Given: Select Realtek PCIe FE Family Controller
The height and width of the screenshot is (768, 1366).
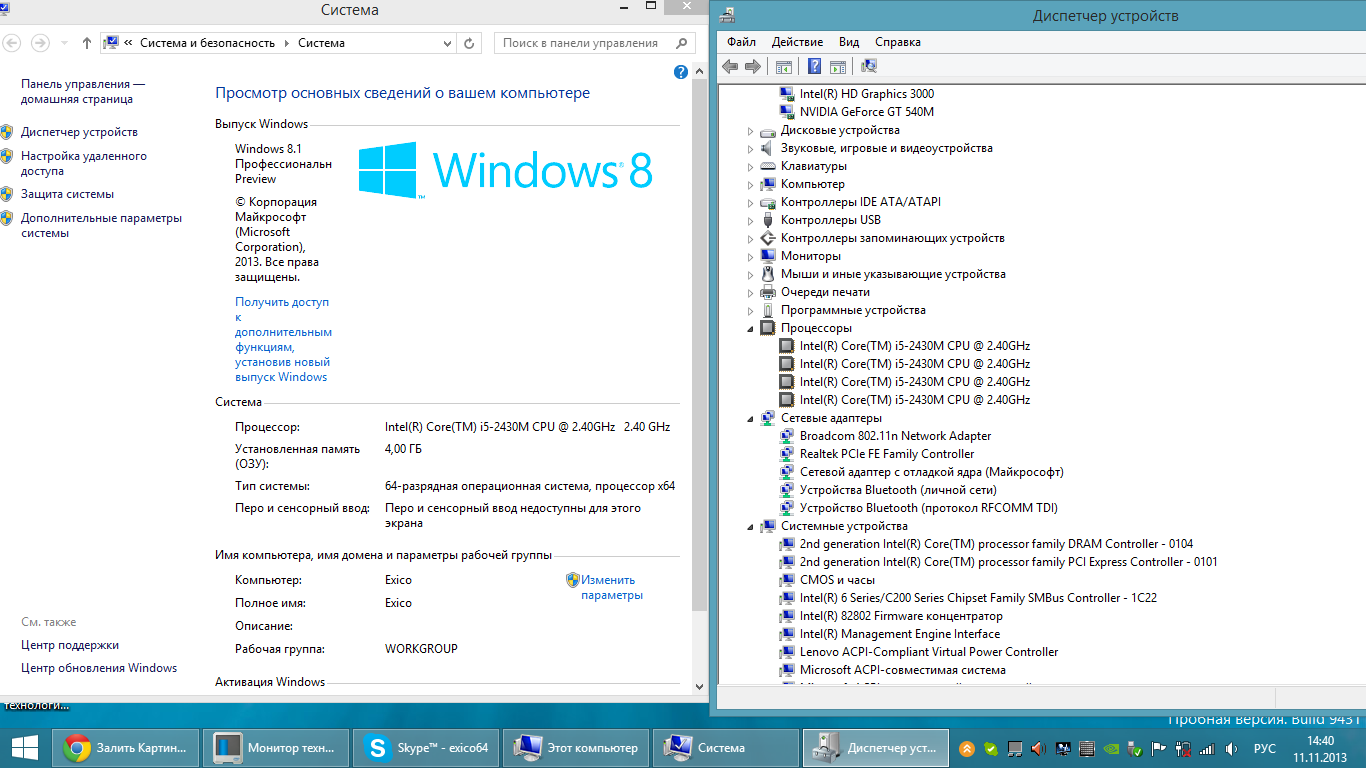Looking at the screenshot, I should click(x=887, y=454).
